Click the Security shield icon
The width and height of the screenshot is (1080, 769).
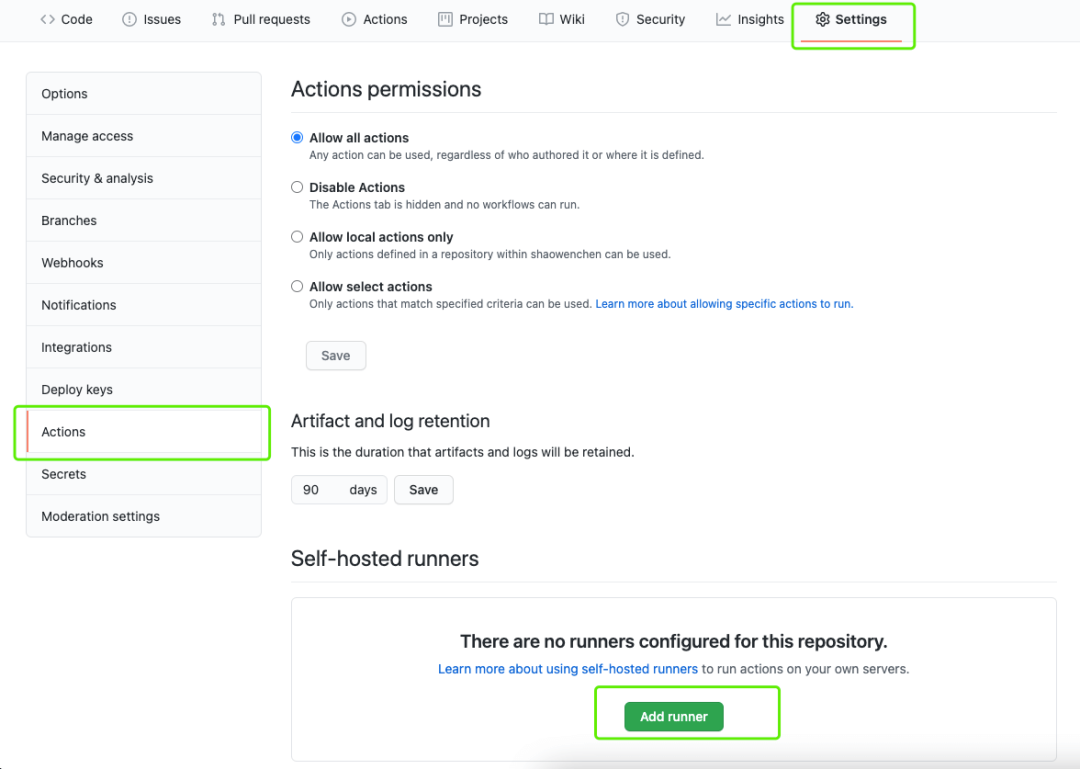pos(622,19)
